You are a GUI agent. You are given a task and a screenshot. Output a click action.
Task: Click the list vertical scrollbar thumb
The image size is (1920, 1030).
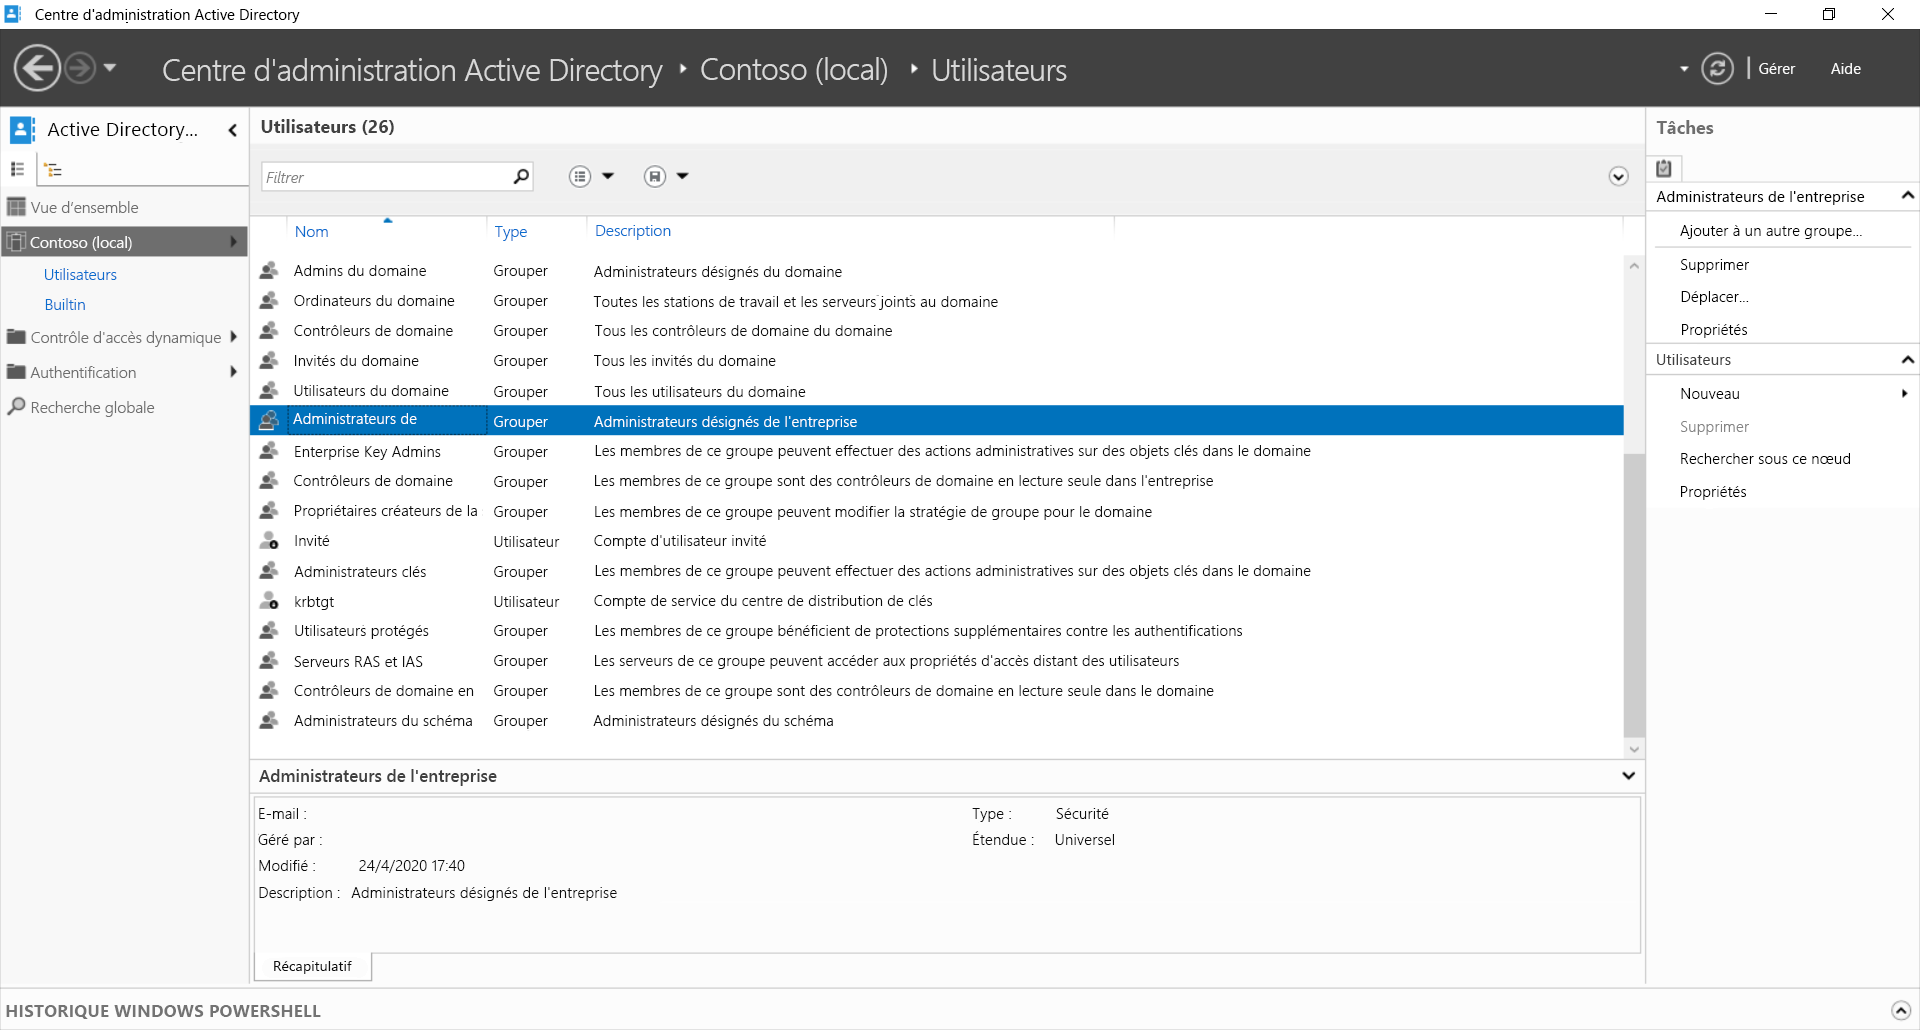1633,595
